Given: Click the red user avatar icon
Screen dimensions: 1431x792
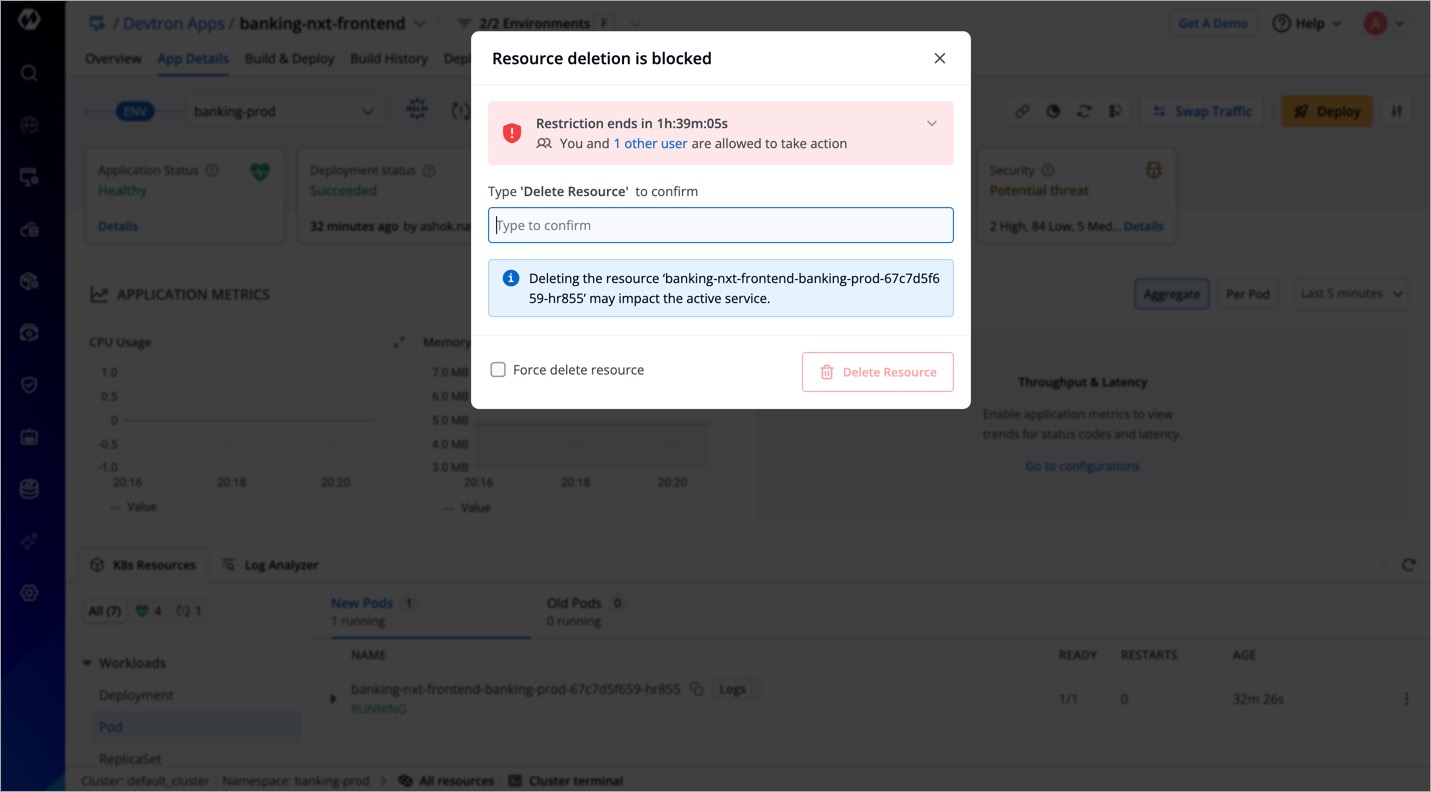Looking at the screenshot, I should click(1375, 24).
